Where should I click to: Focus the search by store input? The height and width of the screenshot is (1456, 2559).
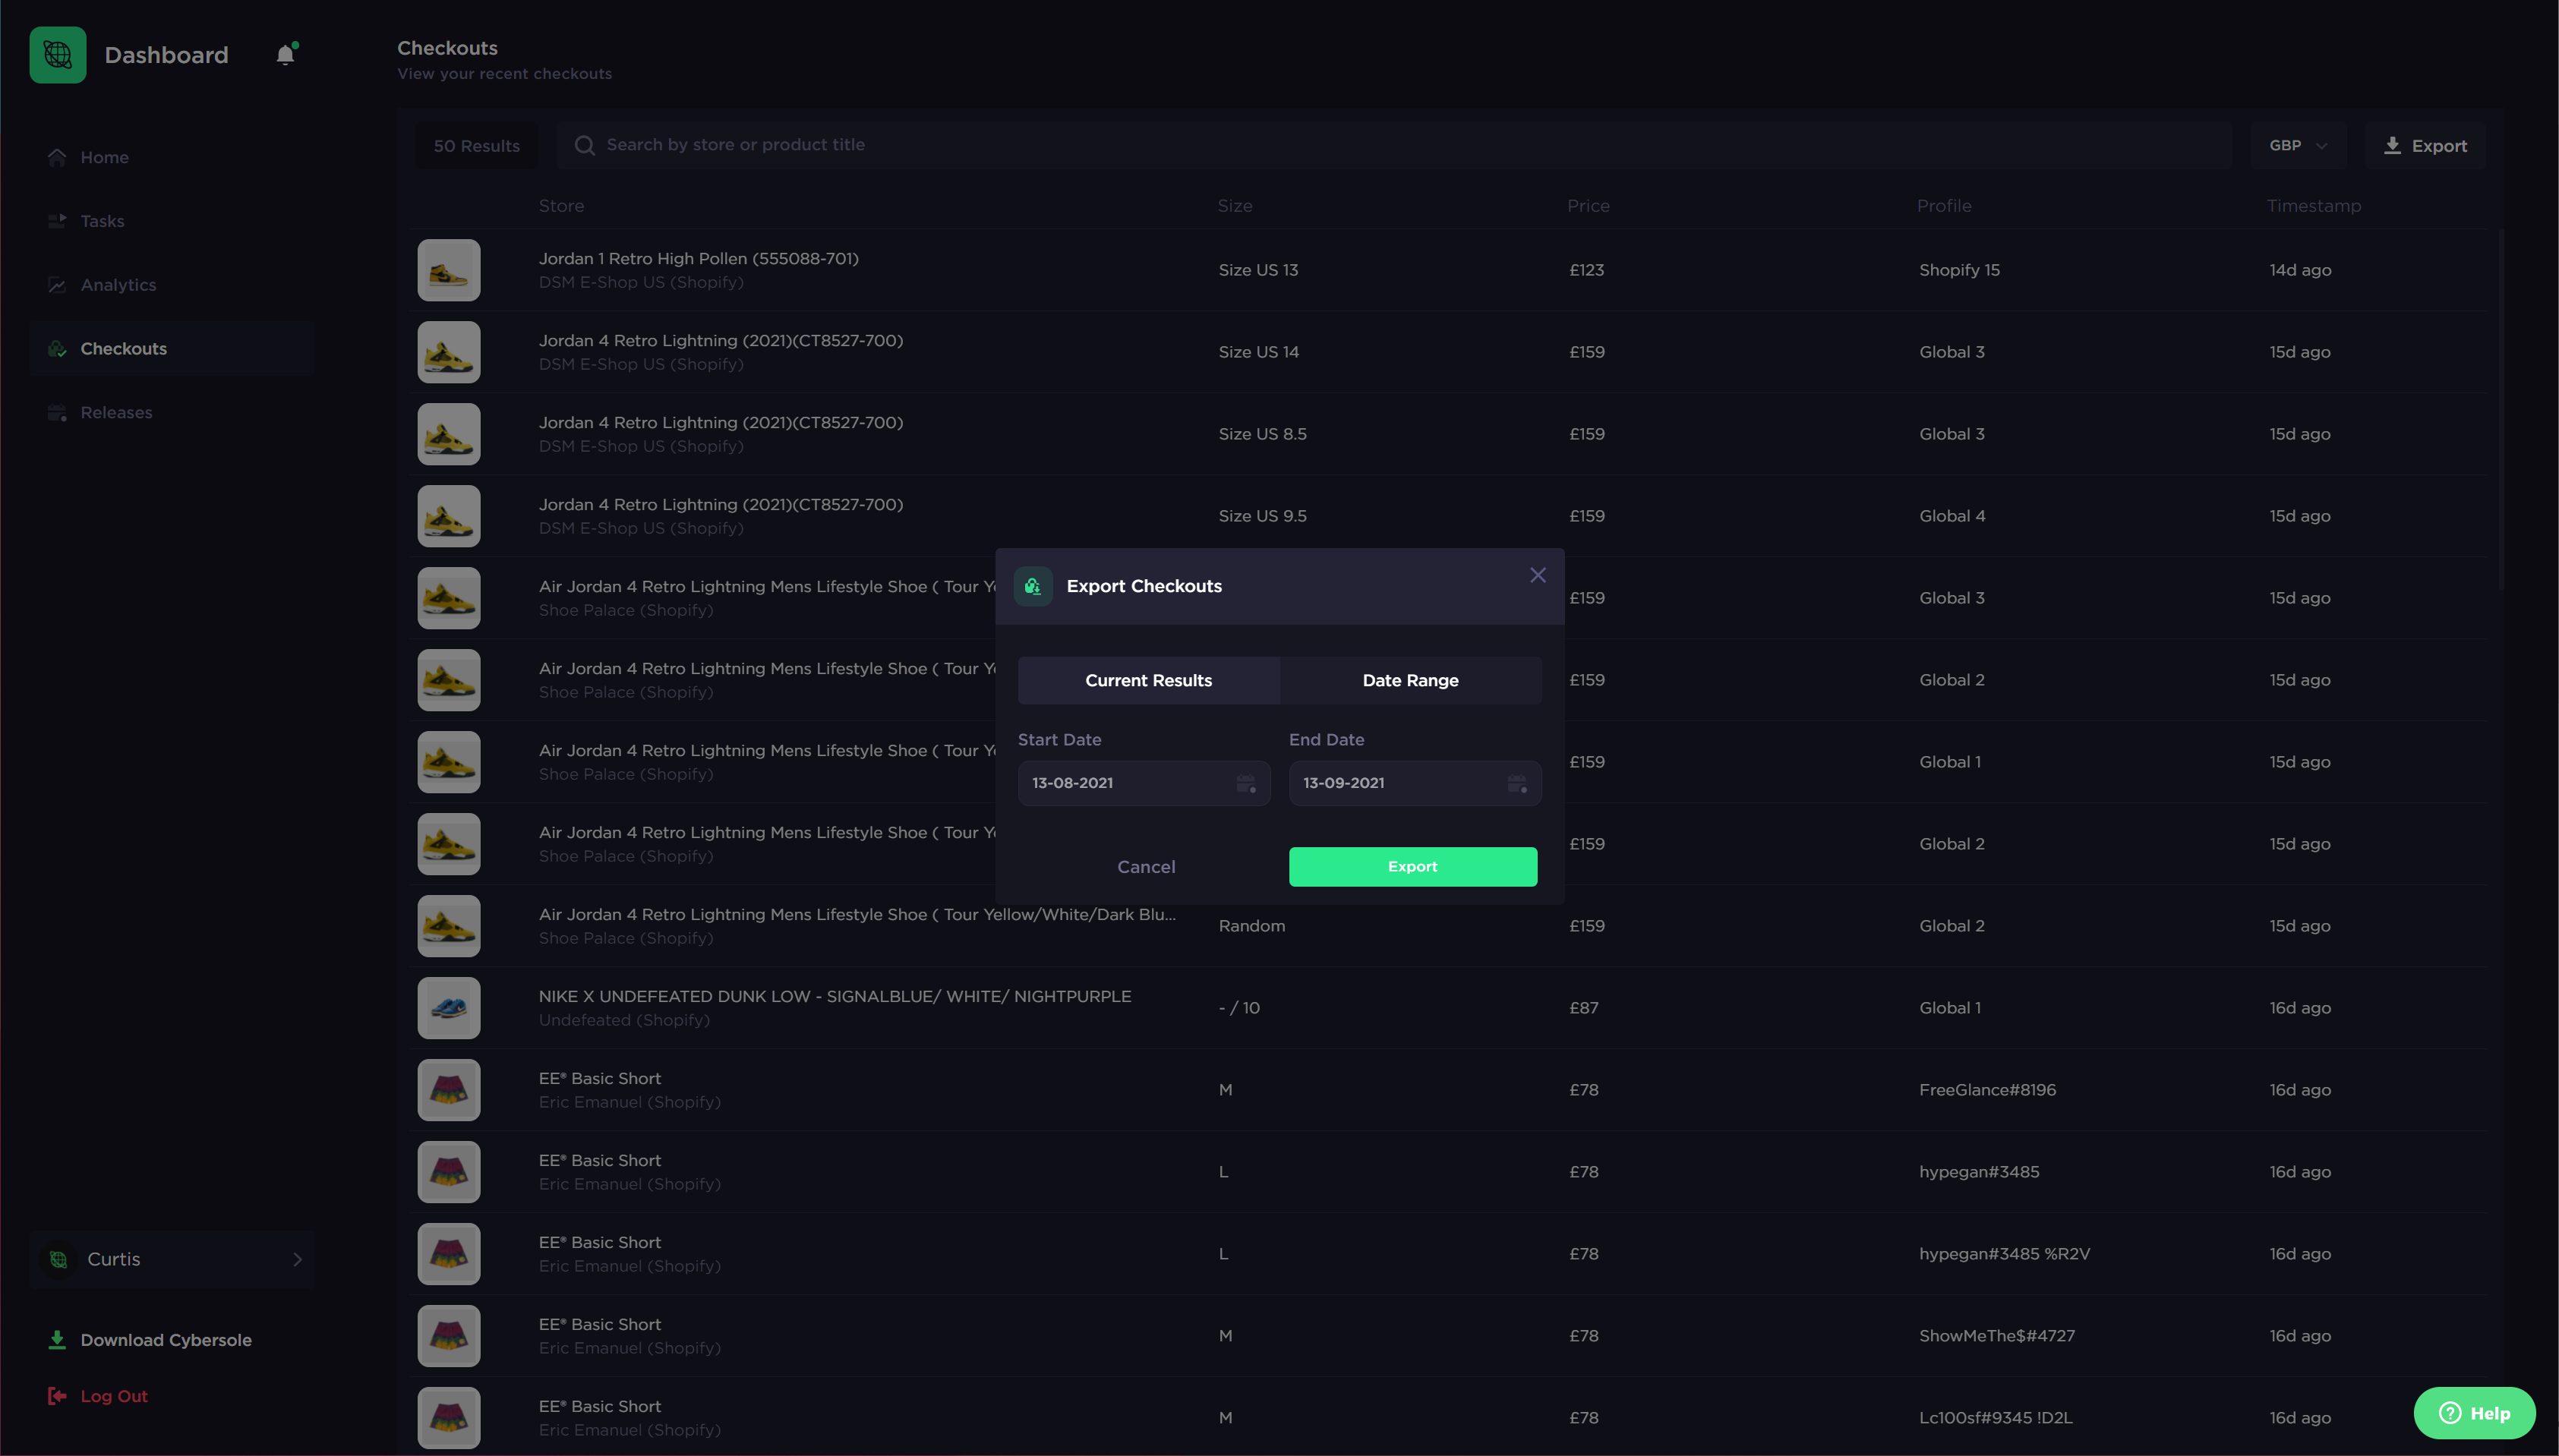click(x=1394, y=145)
